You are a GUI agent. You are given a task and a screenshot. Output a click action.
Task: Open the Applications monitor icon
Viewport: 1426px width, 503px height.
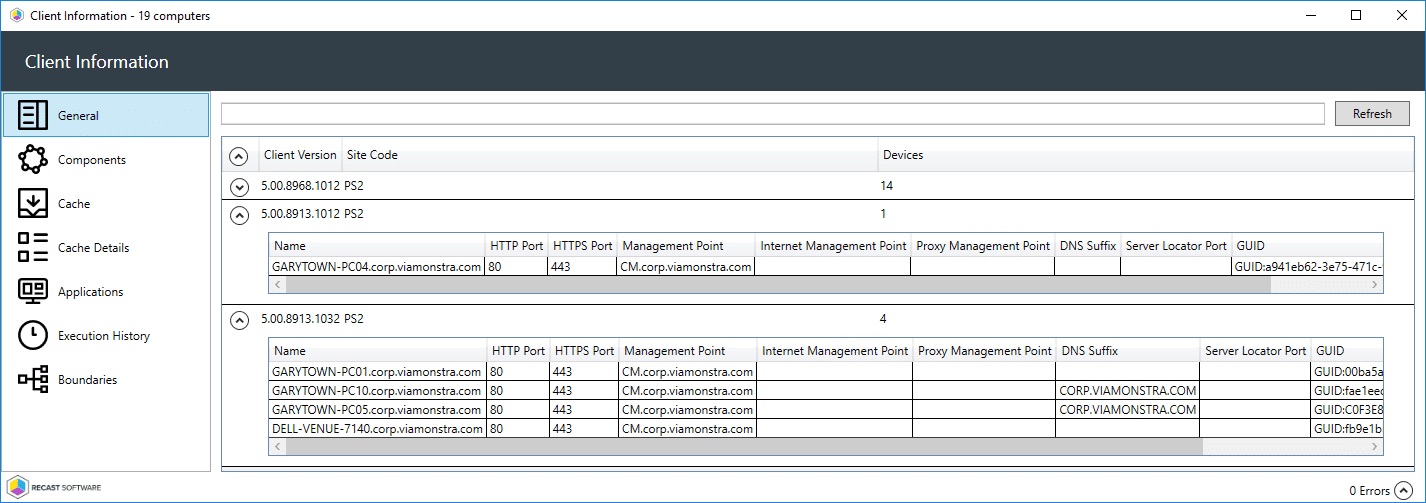[x=33, y=291]
